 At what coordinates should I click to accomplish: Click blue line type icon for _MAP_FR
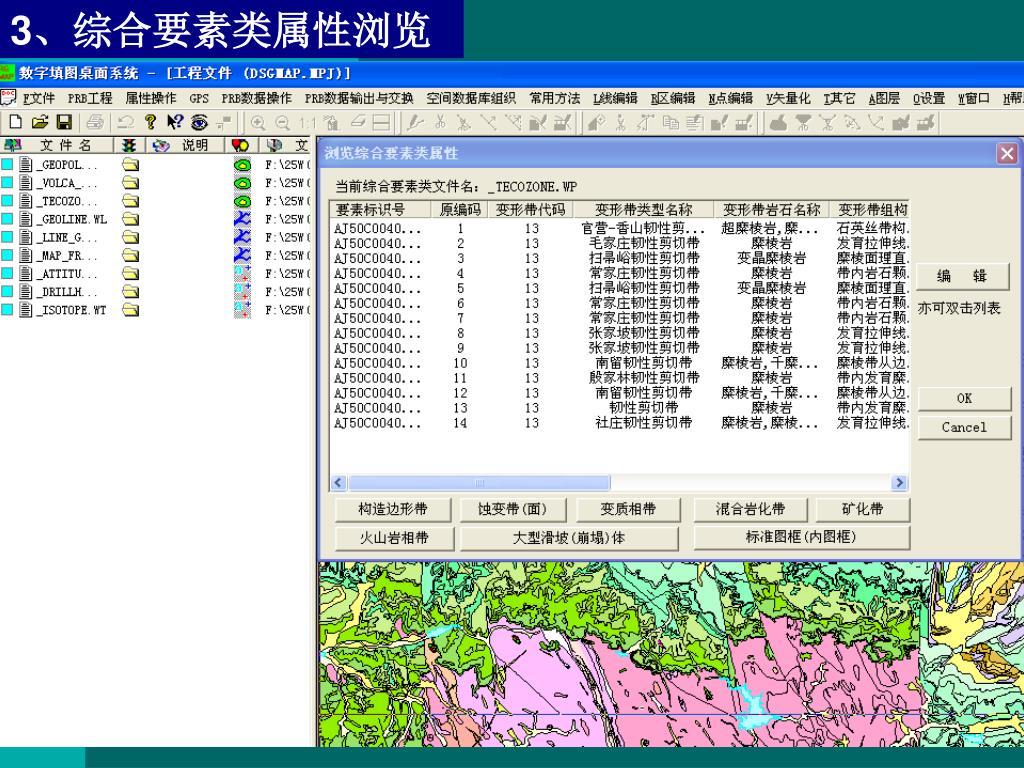point(242,255)
